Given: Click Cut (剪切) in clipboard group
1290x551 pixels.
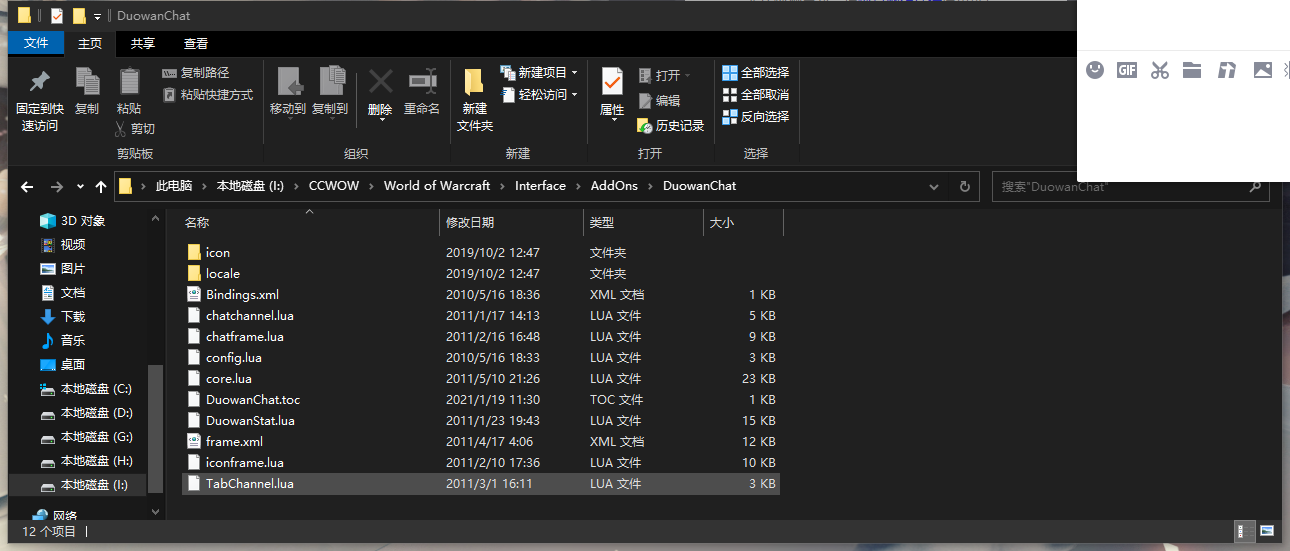Looking at the screenshot, I should pos(134,129).
